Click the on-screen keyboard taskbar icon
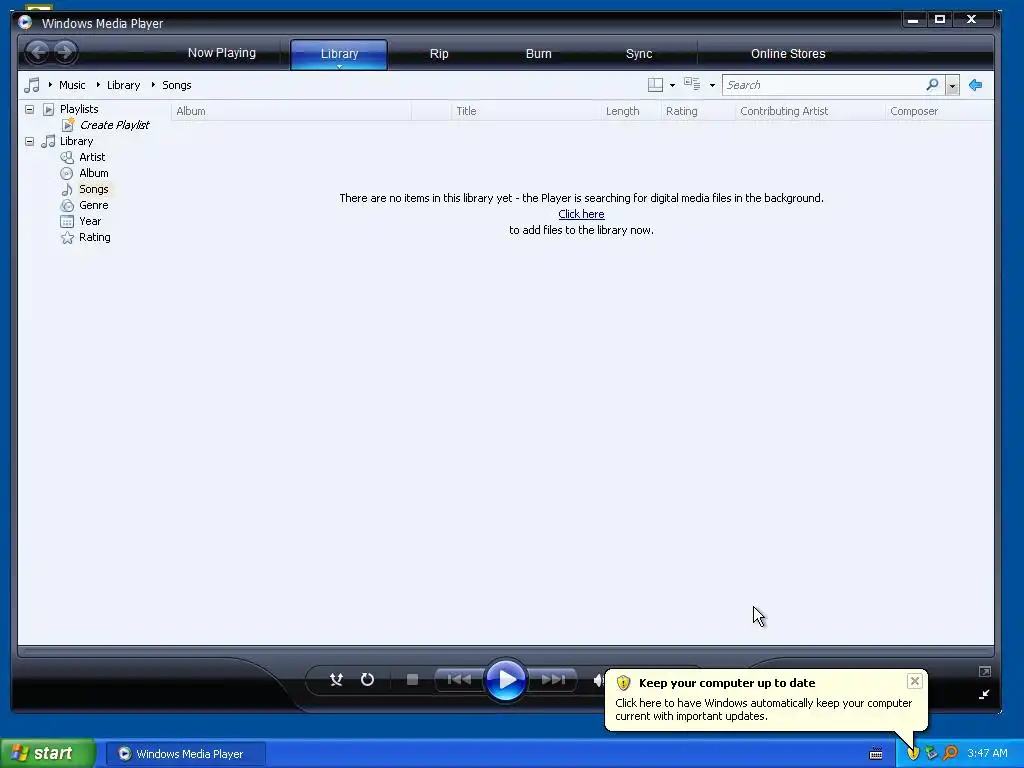Viewport: 1024px width, 768px height. pyautogui.click(x=876, y=754)
